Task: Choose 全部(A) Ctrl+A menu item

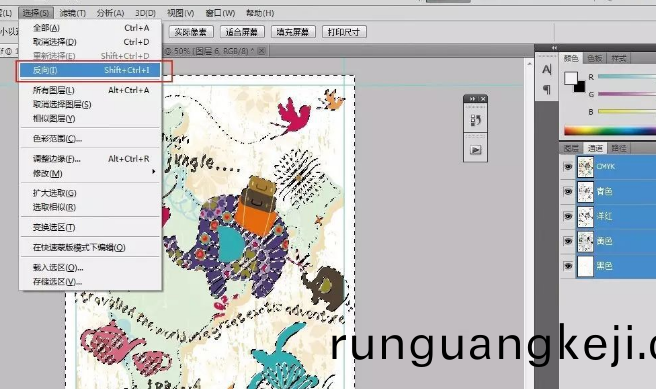Action: 91,28
